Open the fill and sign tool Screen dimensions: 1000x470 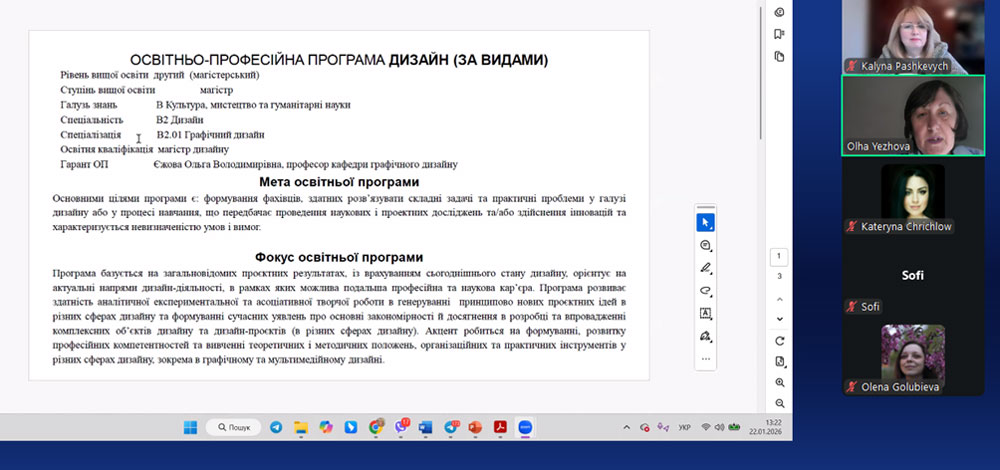pos(706,336)
